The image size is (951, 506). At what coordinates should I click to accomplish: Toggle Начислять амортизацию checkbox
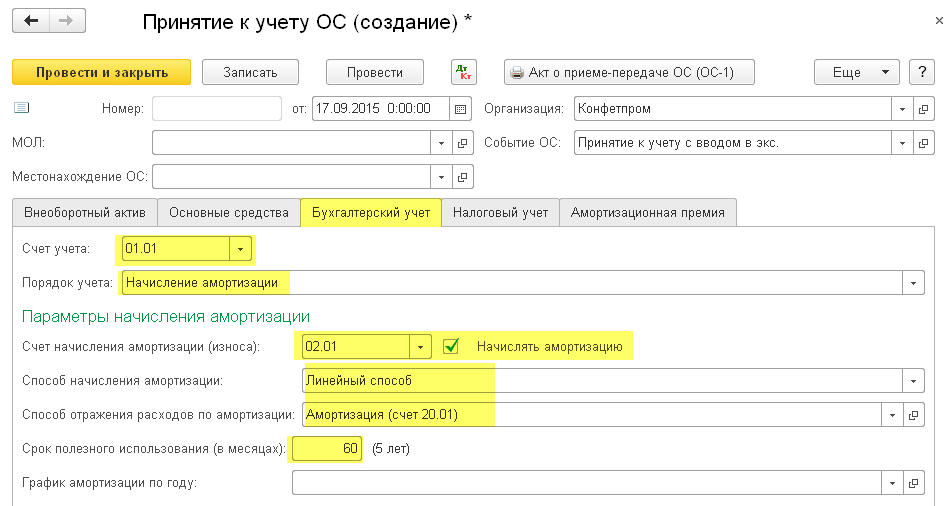[451, 347]
